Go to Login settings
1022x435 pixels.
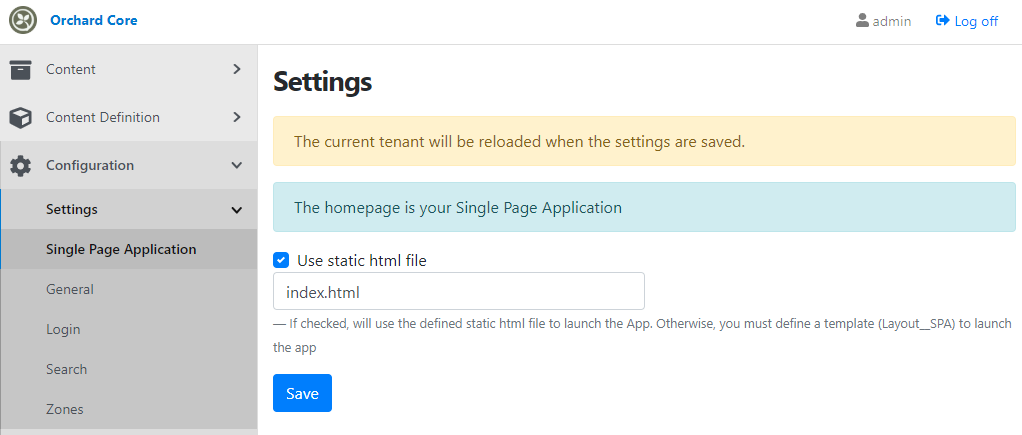coord(63,329)
